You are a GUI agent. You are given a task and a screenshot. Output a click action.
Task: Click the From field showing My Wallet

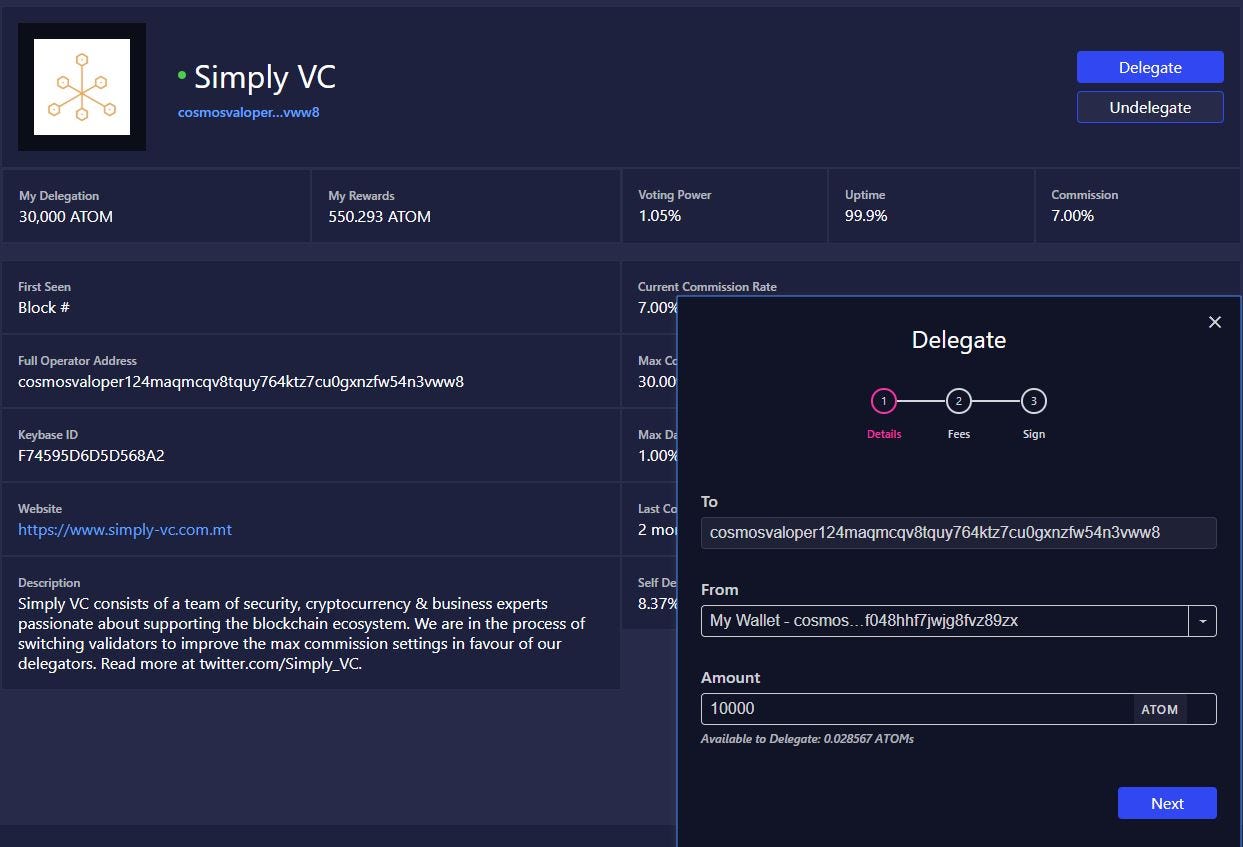pos(944,620)
